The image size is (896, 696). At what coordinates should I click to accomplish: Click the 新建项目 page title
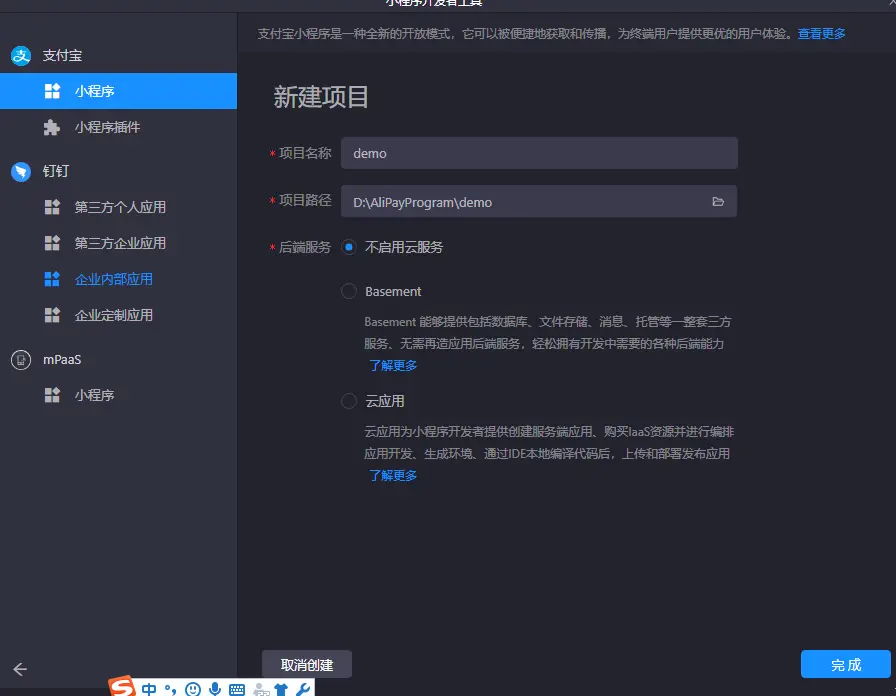pos(321,97)
